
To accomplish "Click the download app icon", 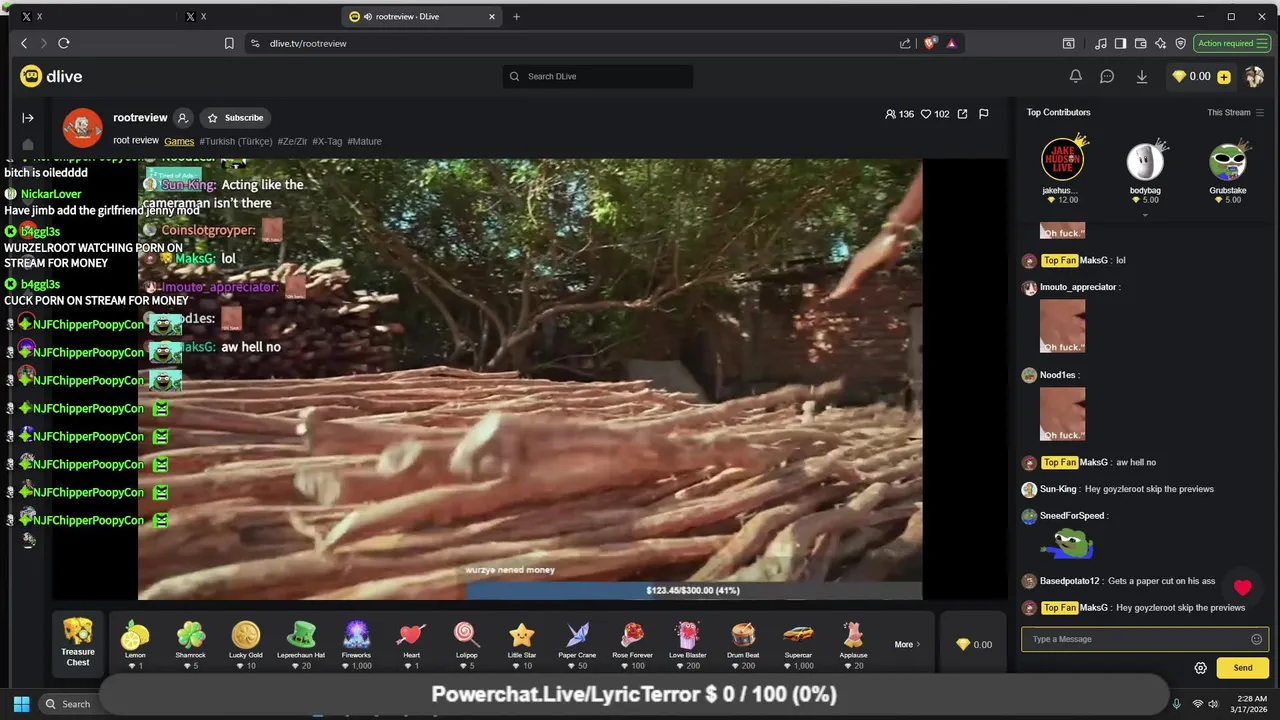I will pos(1141,76).
